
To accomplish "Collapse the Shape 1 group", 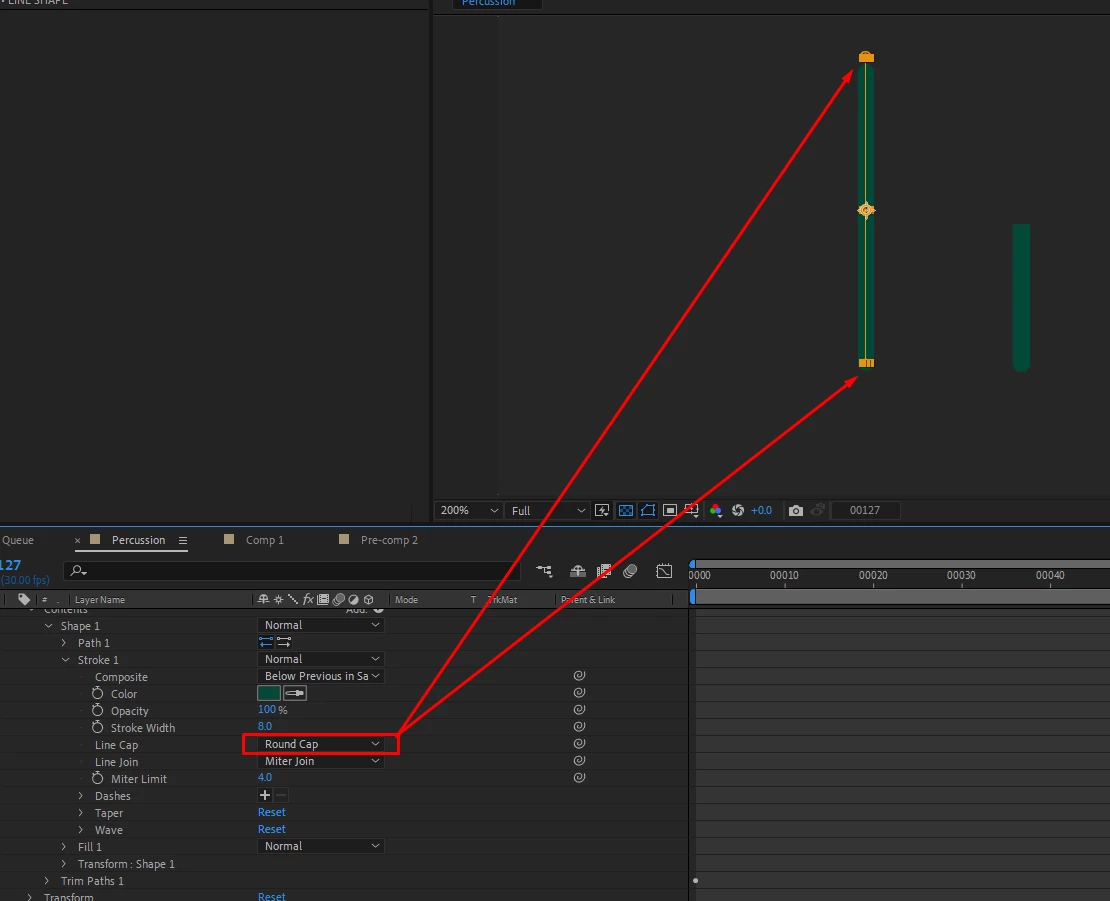I will tap(49, 626).
